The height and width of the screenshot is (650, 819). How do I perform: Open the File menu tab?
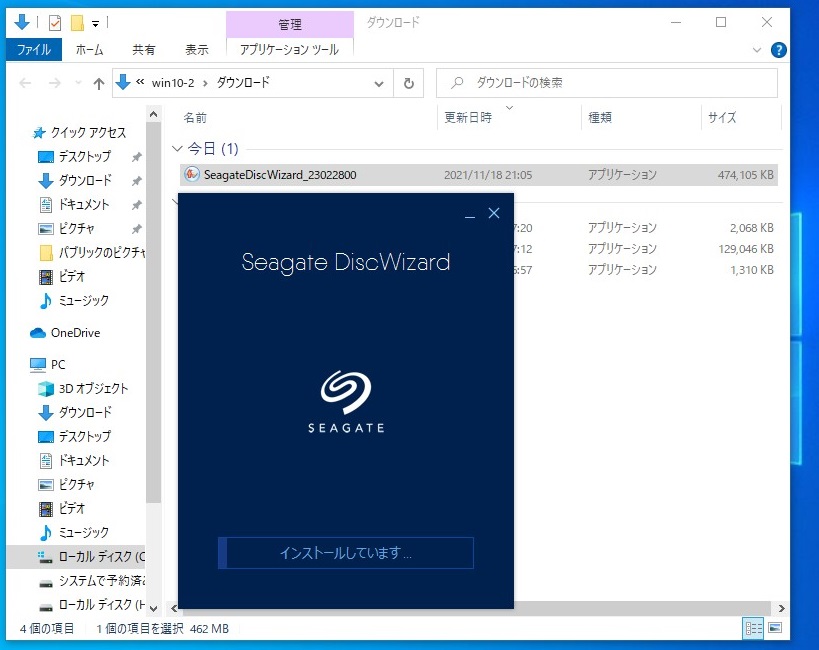click(x=34, y=50)
